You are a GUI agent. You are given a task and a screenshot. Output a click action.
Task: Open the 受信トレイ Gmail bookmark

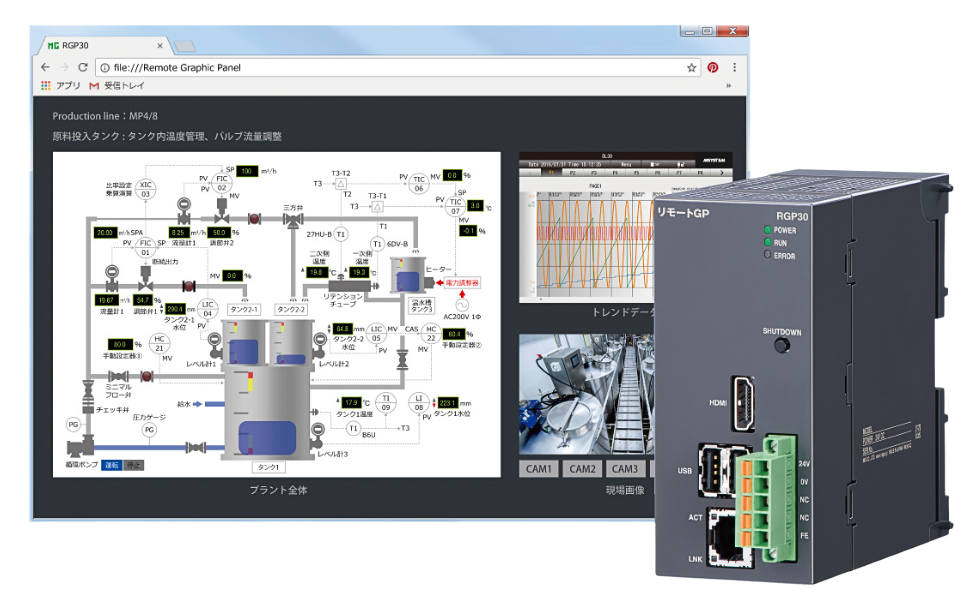click(117, 85)
